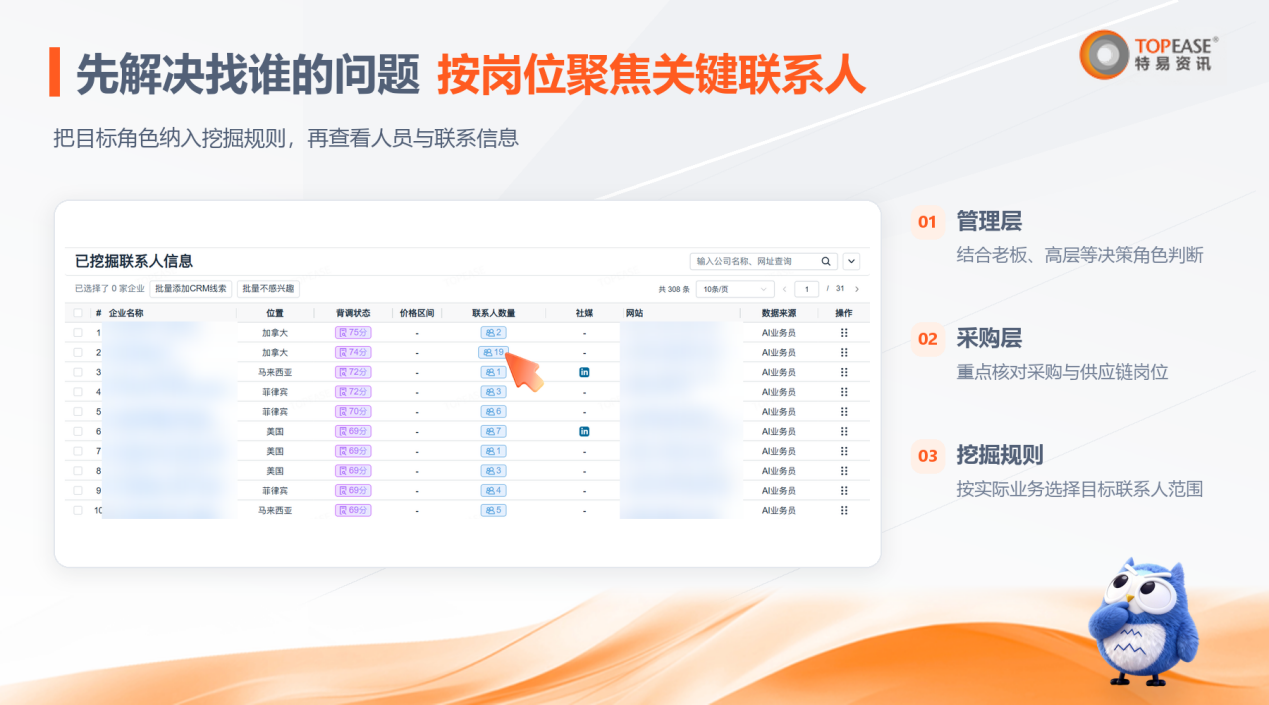This screenshot has width=1269, height=705.
Task: Open the 10条/页 page size dropdown
Action: (x=735, y=289)
